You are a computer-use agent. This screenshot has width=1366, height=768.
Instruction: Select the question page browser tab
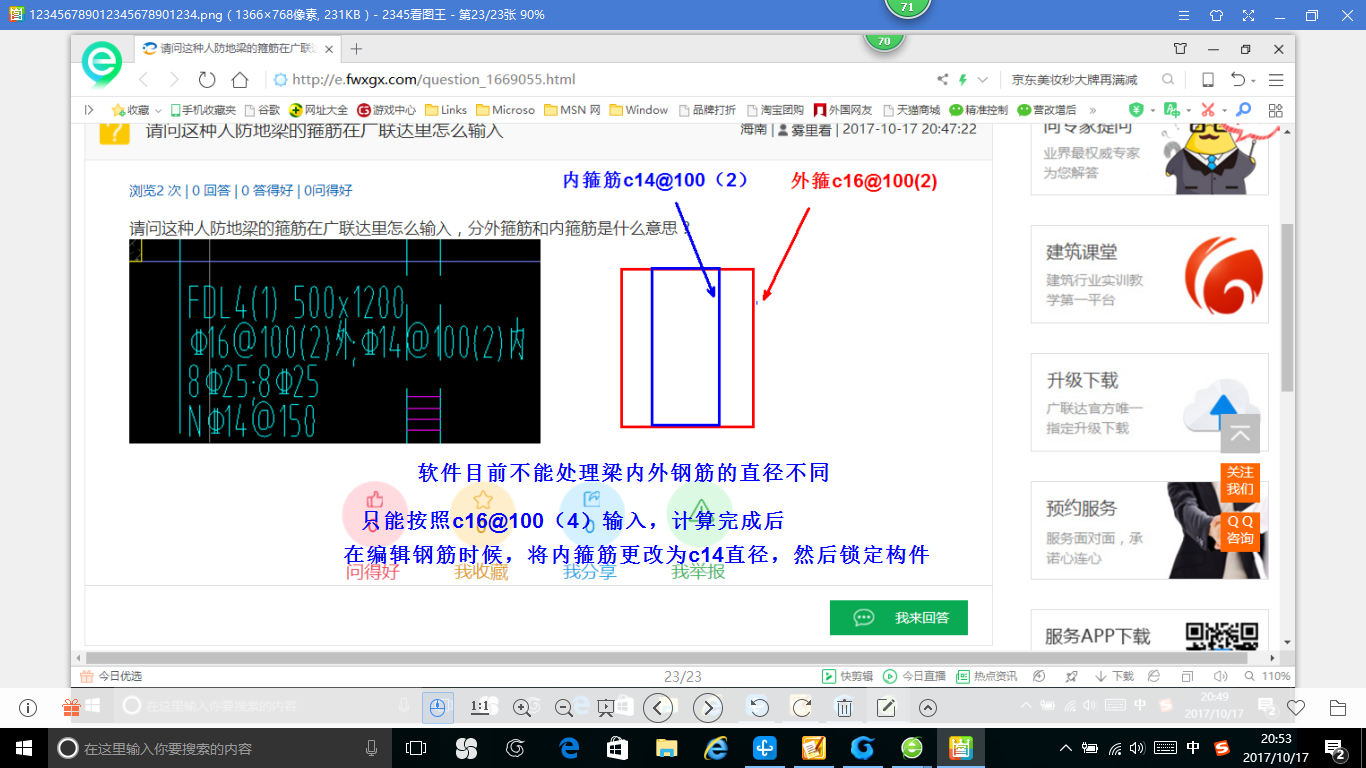click(237, 48)
